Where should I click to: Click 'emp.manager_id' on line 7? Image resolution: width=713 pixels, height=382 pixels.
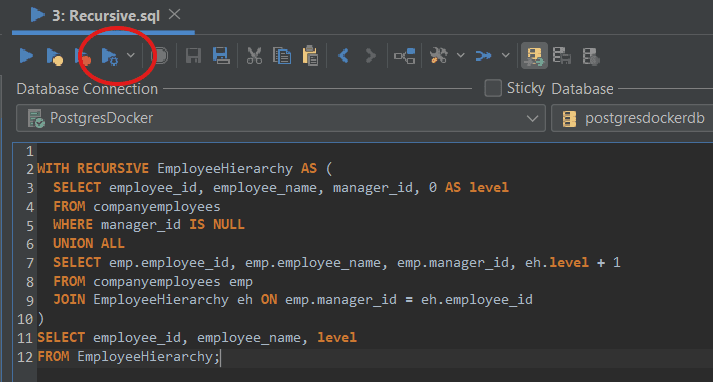[x=453, y=263]
